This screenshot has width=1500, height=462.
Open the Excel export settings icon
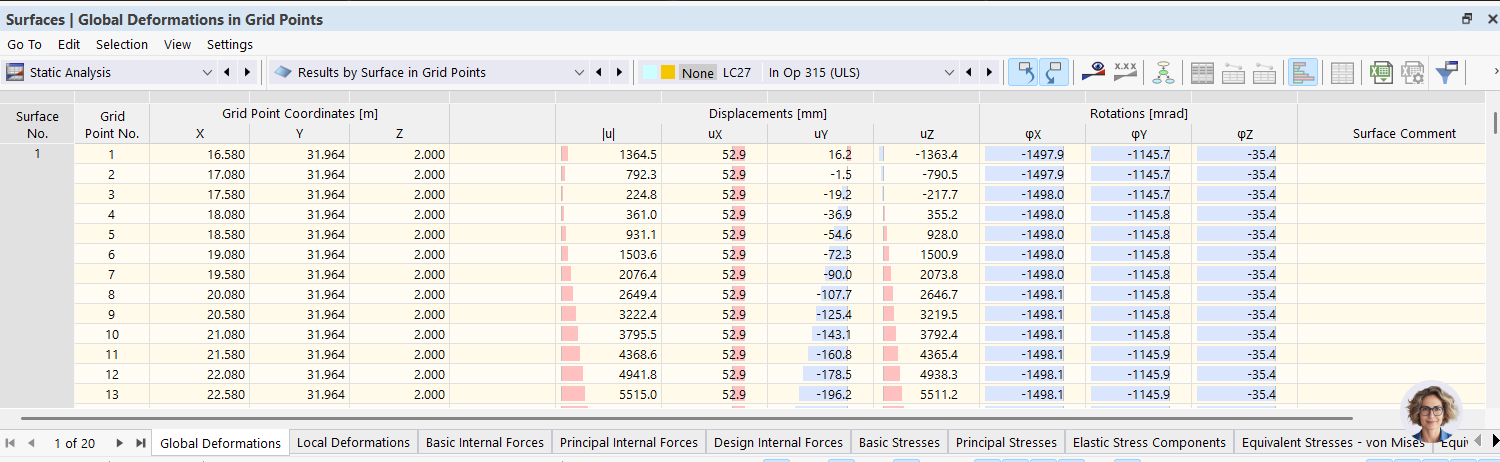(x=1412, y=72)
